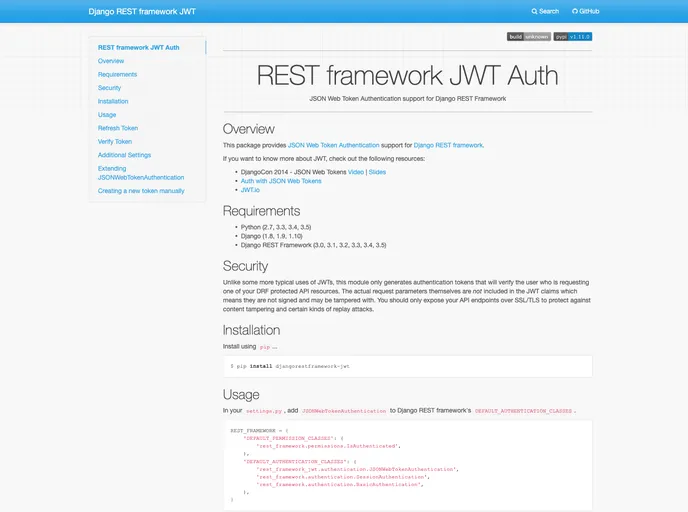Click the Overview section heading
Viewport: 688px width, 512px height.
249,129
